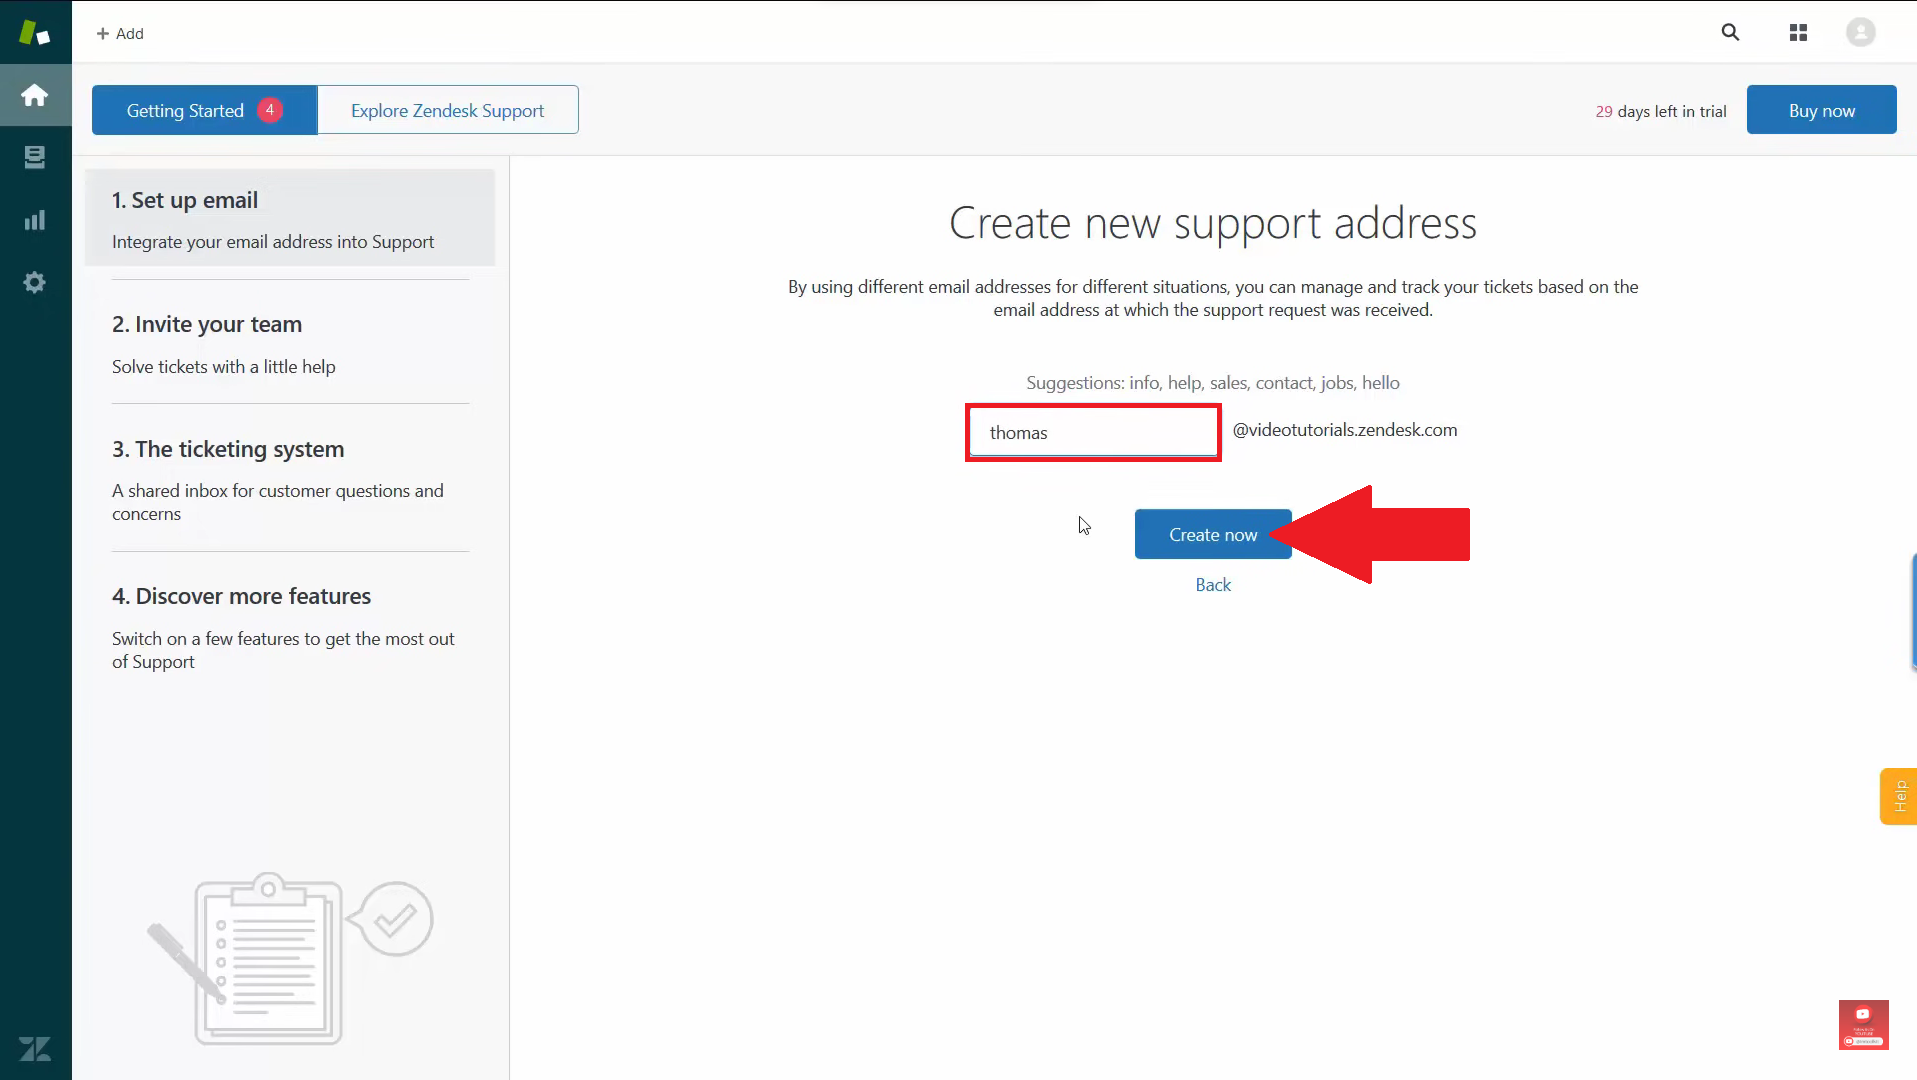Image resolution: width=1917 pixels, height=1080 pixels.
Task: Click the Suggestions line of address names
Action: click(x=1212, y=383)
